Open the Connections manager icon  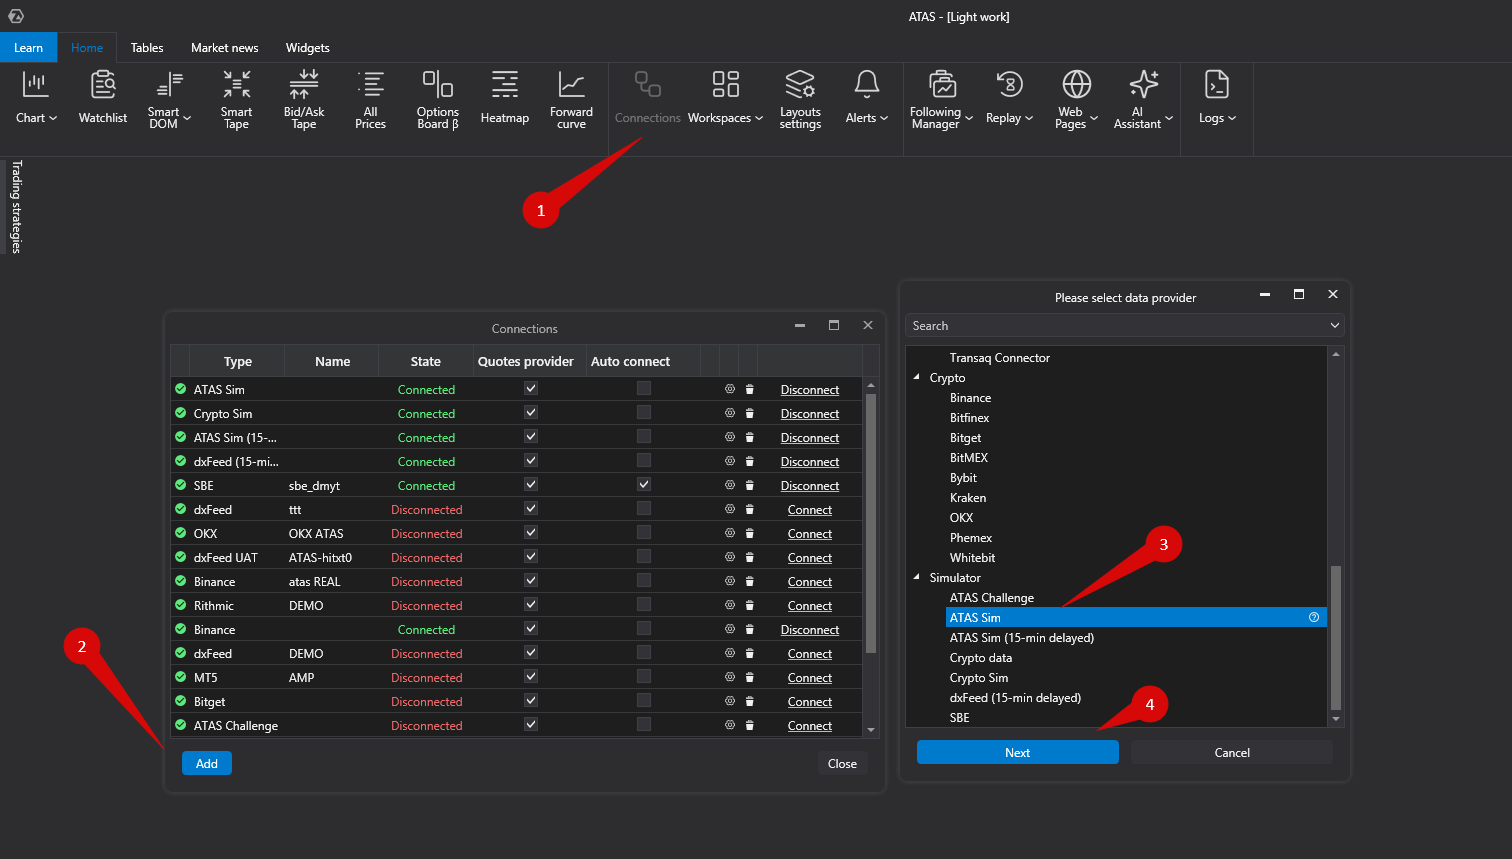coord(648,97)
